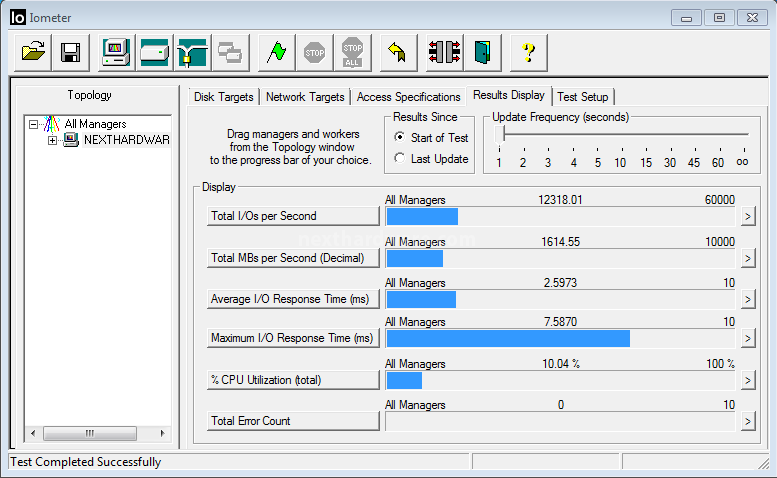Click Average I/O Response Time button
Screen dimensions: 777x478
[293, 299]
